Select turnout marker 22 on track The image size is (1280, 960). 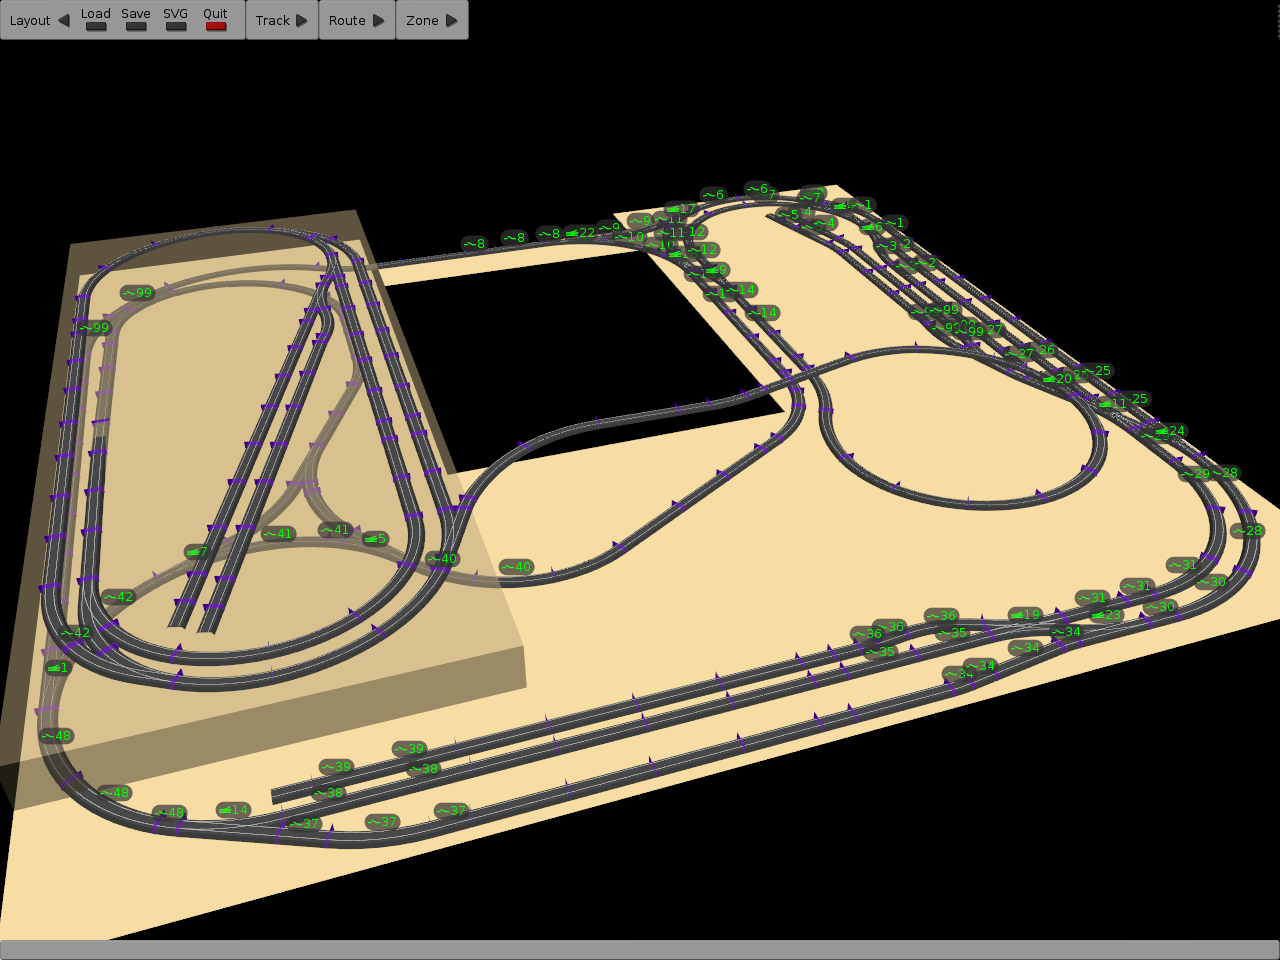[x=581, y=233]
